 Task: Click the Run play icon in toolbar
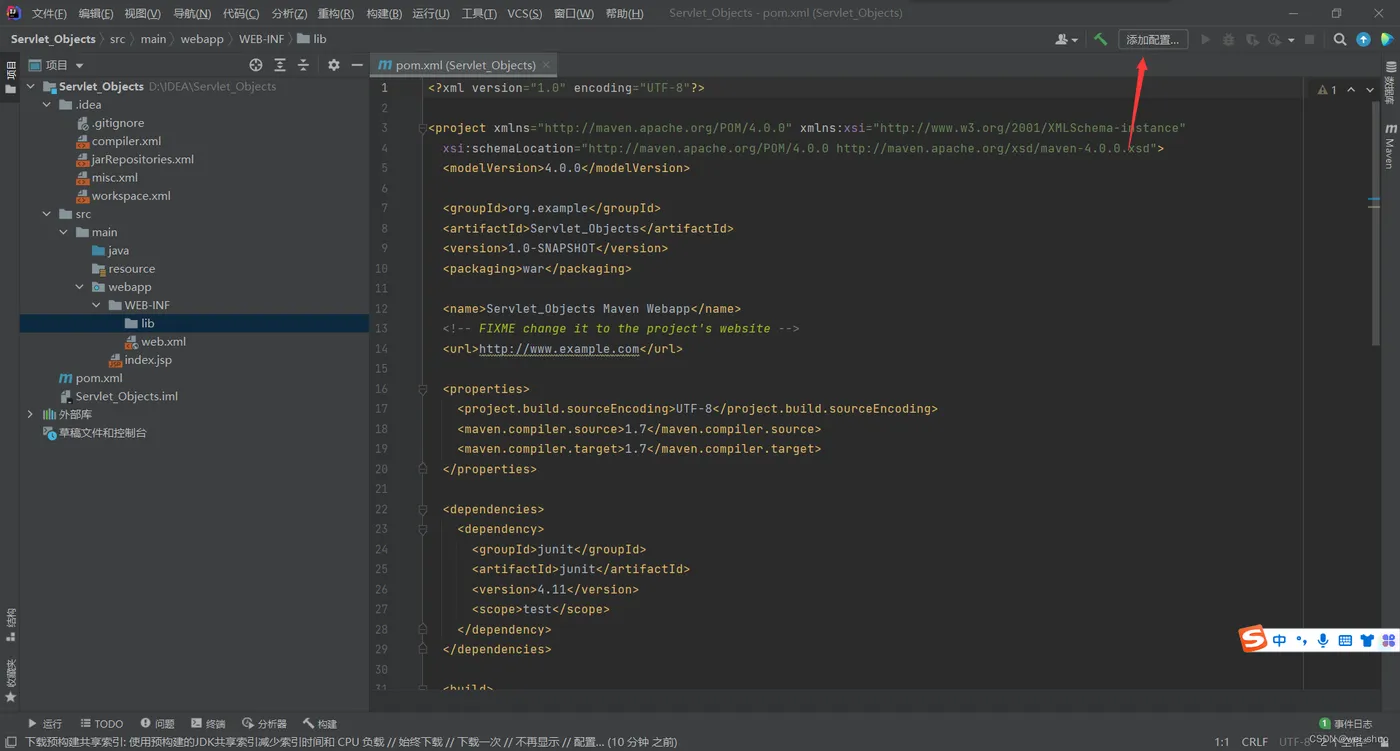coord(1205,39)
